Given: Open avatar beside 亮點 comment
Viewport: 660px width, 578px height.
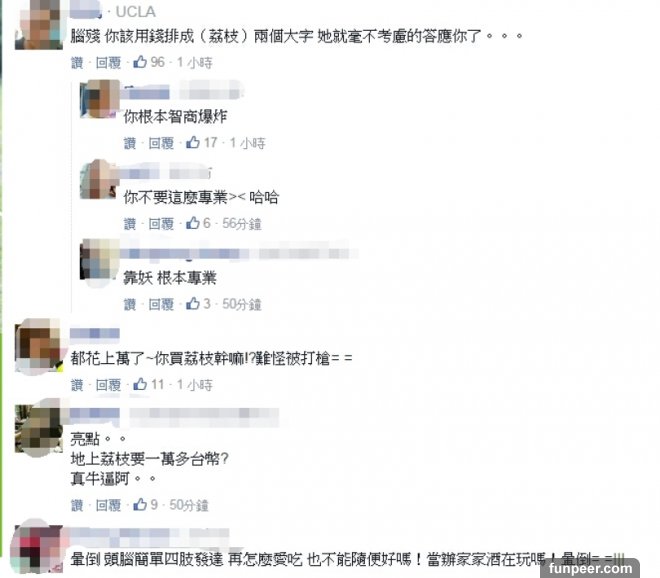Looking at the screenshot, I should (39, 428).
